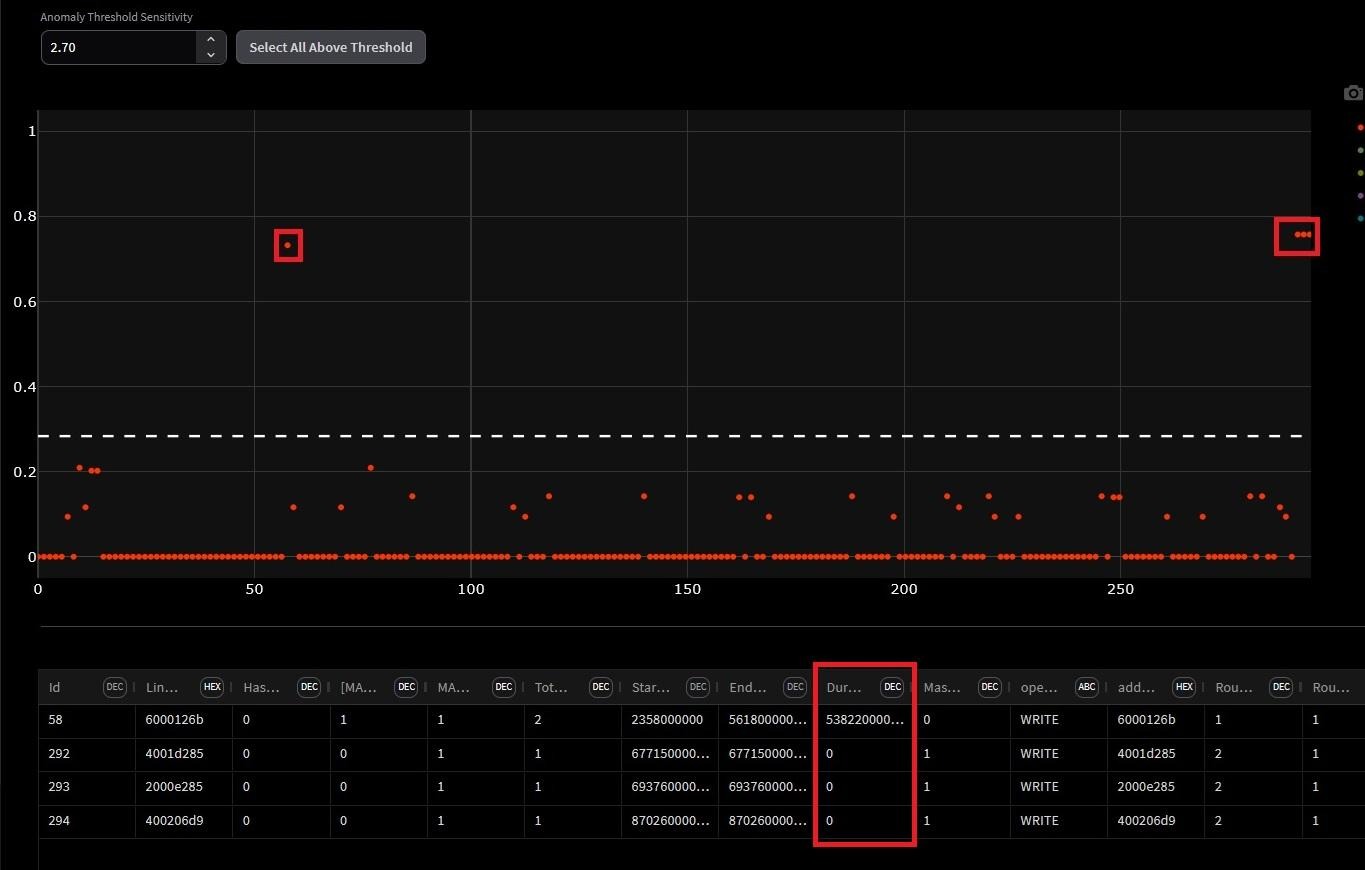Click HEX format badge in Lin... column

point(212,687)
